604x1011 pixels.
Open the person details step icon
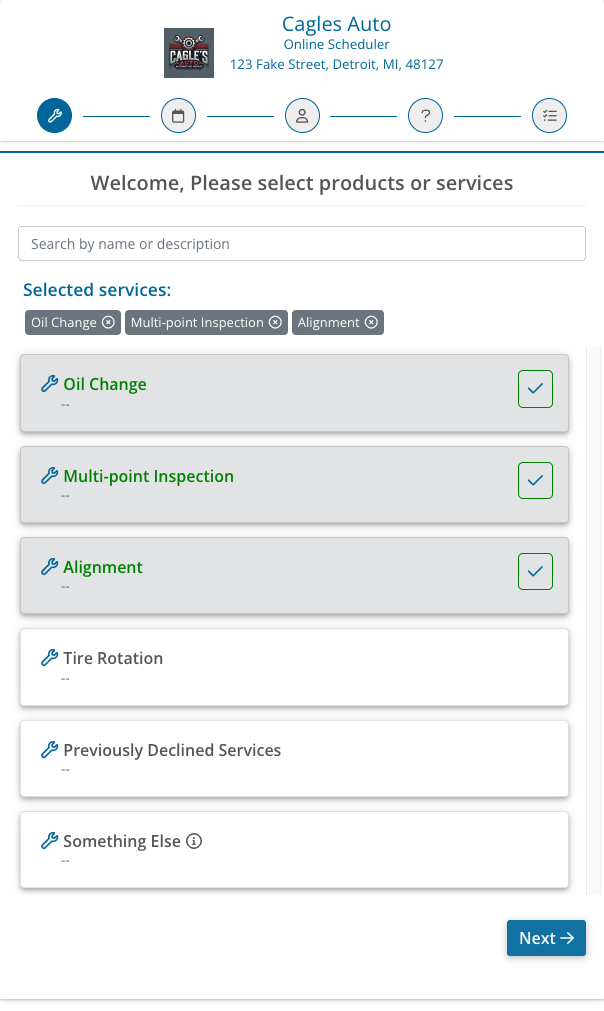click(302, 116)
